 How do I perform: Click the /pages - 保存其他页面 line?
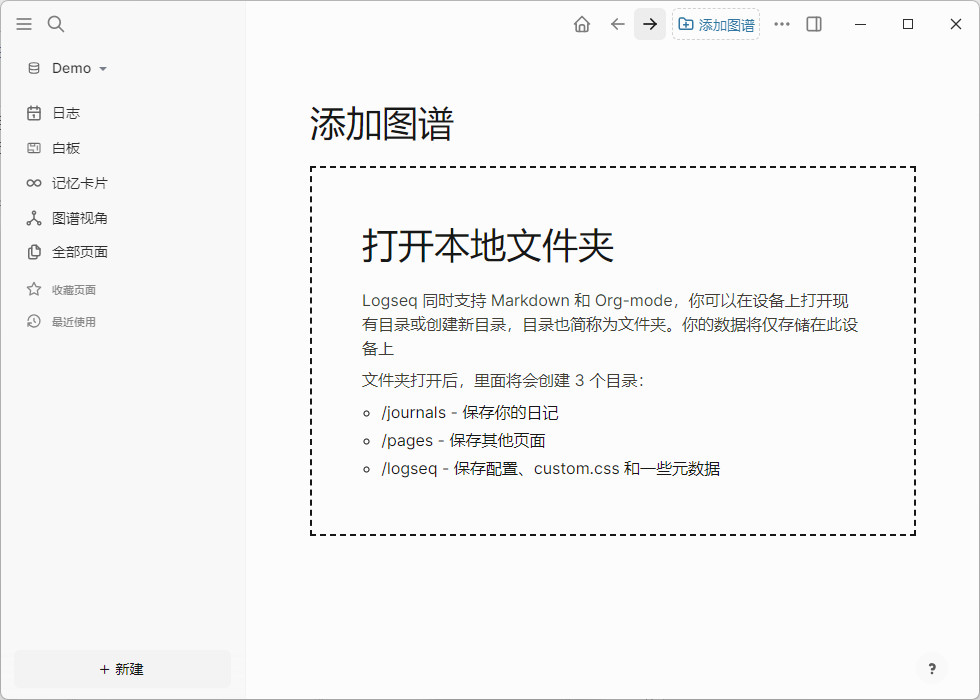point(463,441)
